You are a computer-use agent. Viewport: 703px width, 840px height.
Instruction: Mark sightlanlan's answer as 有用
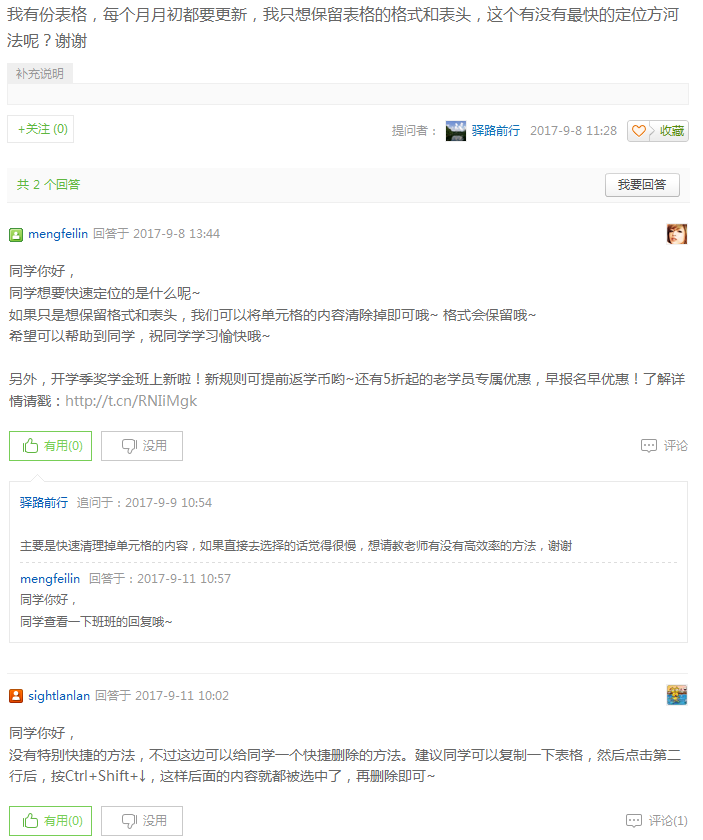pos(50,821)
